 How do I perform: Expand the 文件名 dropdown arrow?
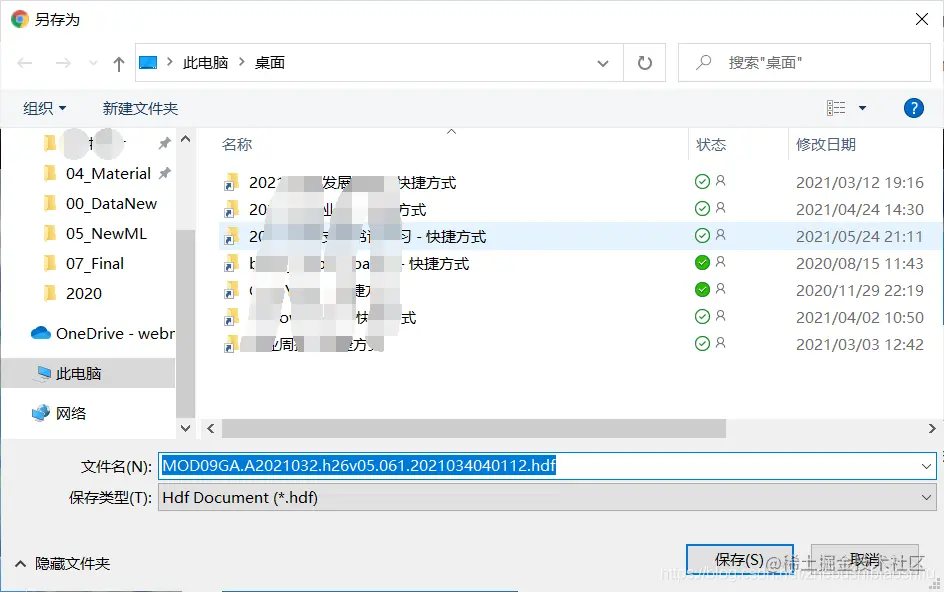pos(925,466)
